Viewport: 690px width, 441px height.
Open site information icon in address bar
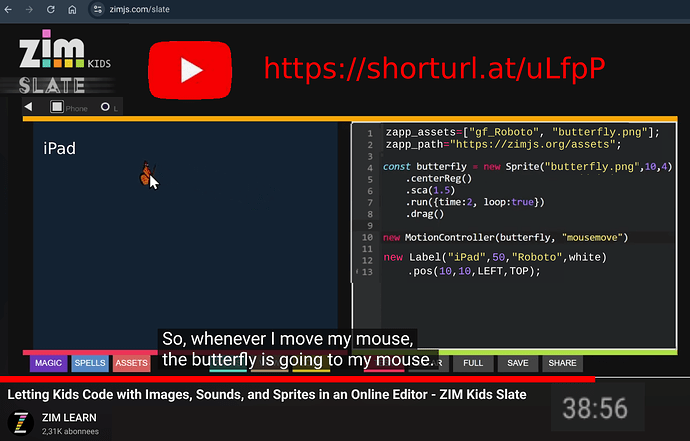98,9
